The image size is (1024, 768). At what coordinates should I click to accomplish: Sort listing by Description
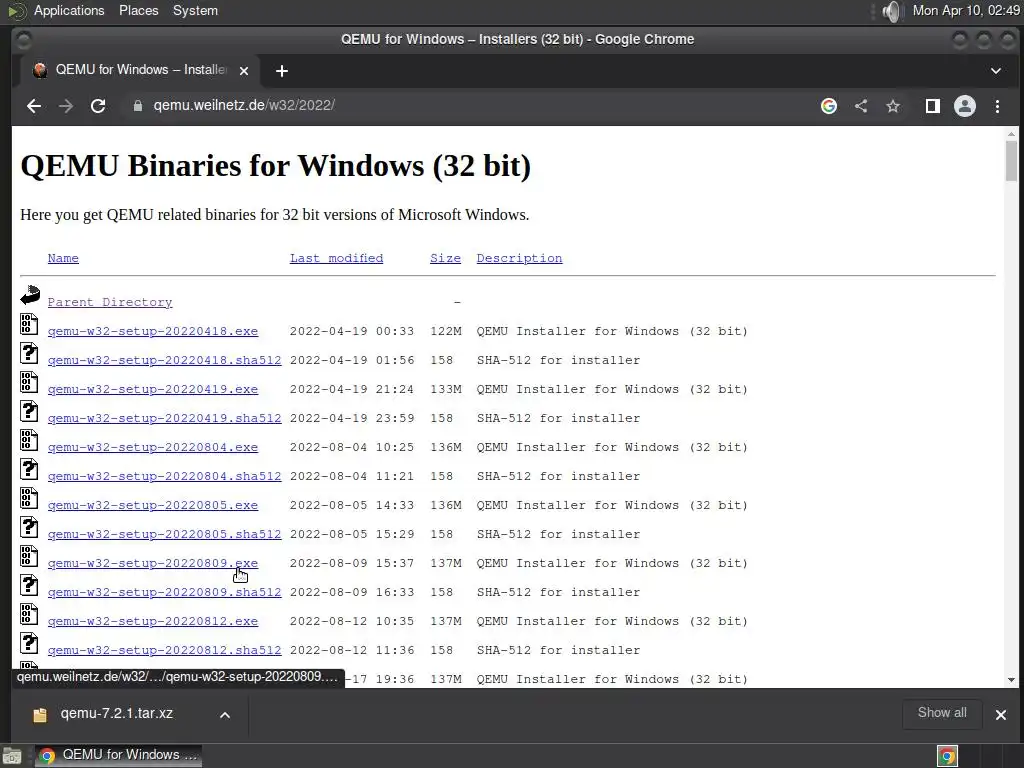coord(519,258)
